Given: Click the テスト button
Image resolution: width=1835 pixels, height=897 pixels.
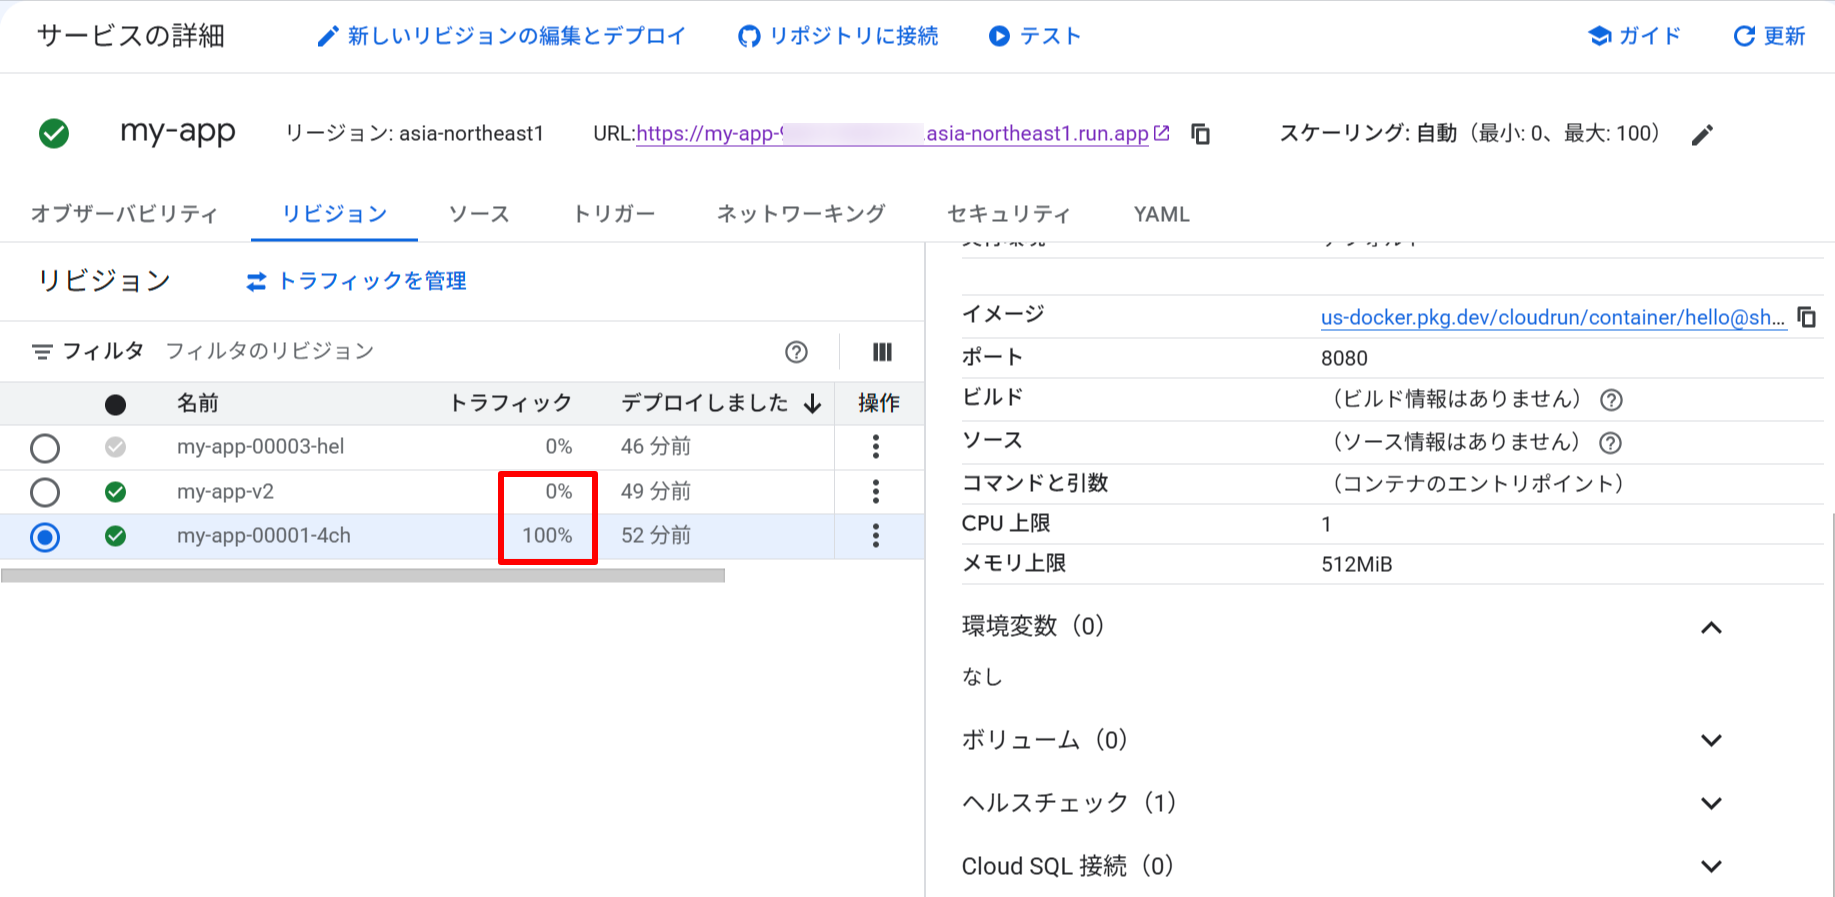Looking at the screenshot, I should 1035,36.
